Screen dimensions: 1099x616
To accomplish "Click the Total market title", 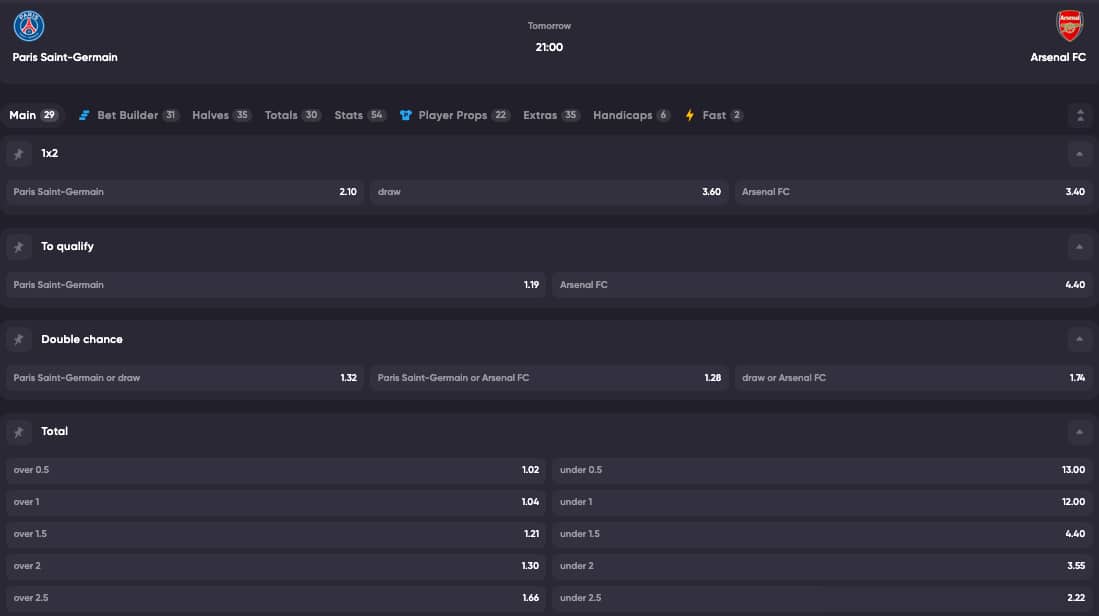I will (x=55, y=432).
